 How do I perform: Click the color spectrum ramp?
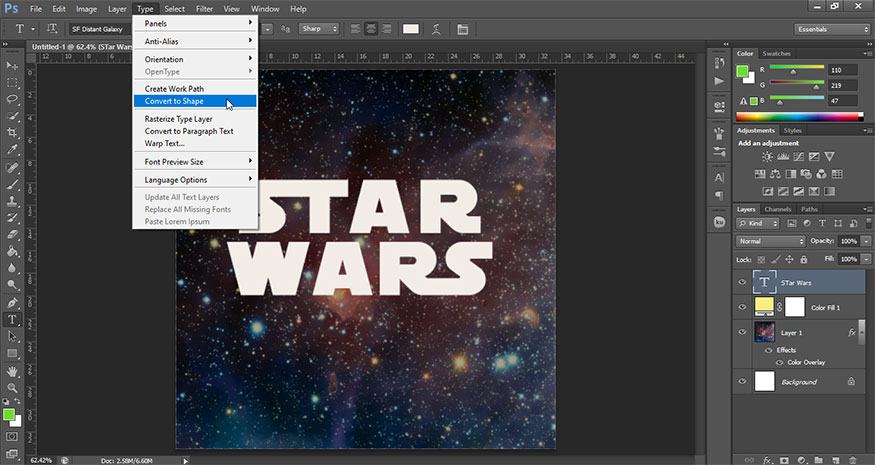799,117
